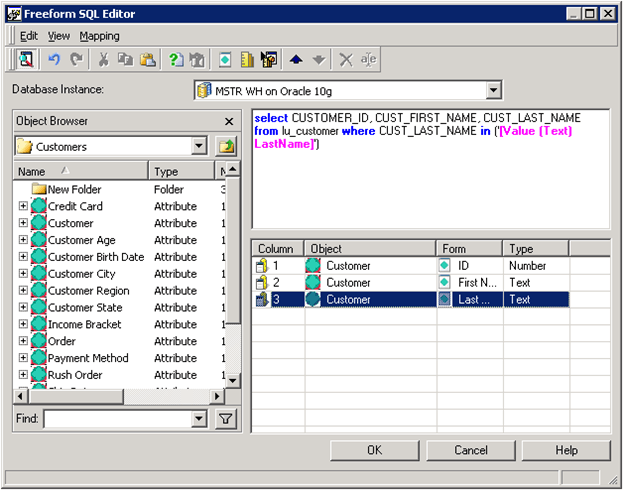This screenshot has height=492, width=624.
Task: Click the green question mark prompt icon
Action: click(176, 60)
